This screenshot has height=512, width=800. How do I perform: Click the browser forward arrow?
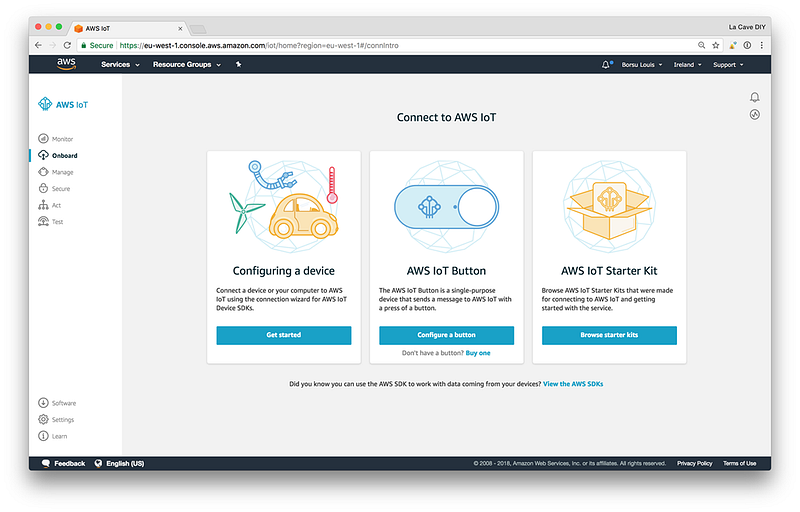(x=52, y=45)
